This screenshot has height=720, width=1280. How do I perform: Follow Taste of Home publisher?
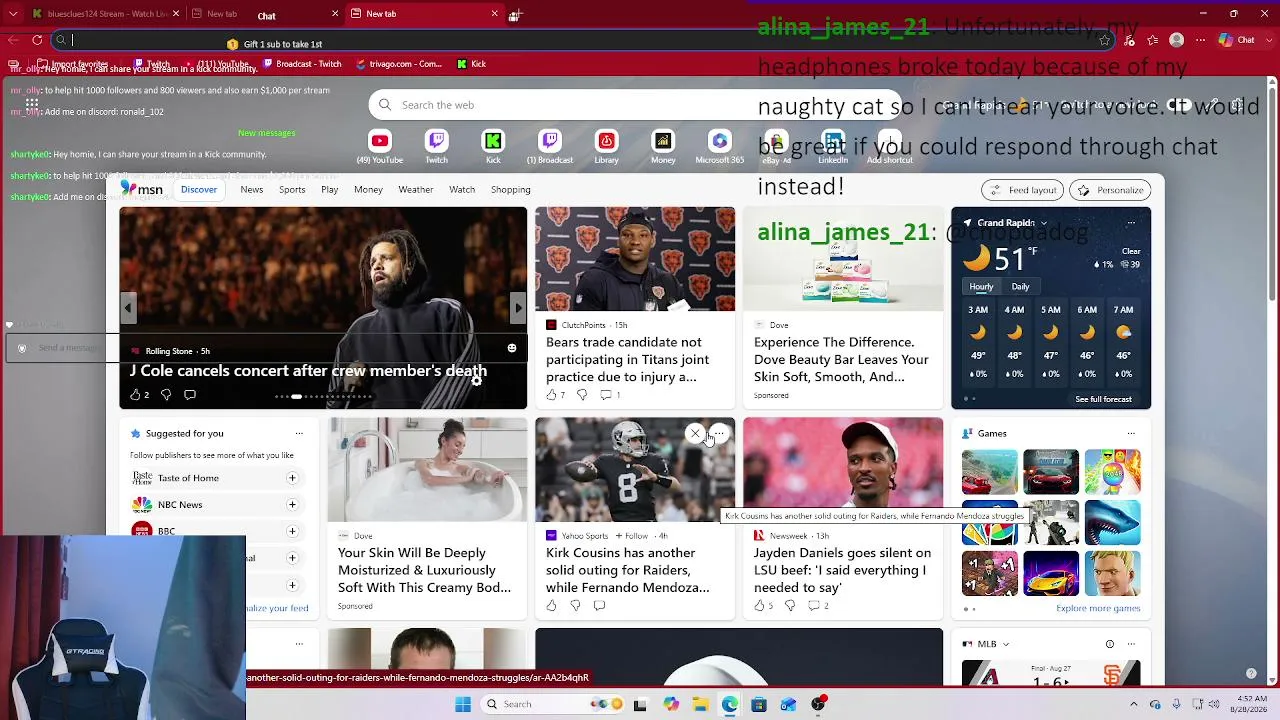pos(292,478)
